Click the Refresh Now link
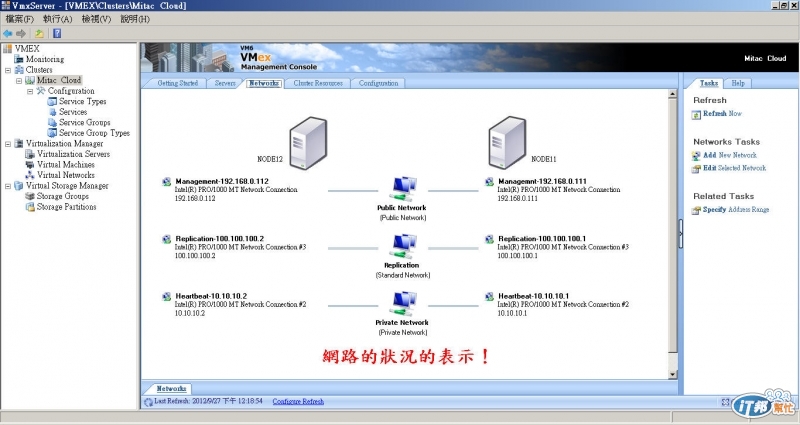Screen dimensions: 800x425 tap(722, 114)
